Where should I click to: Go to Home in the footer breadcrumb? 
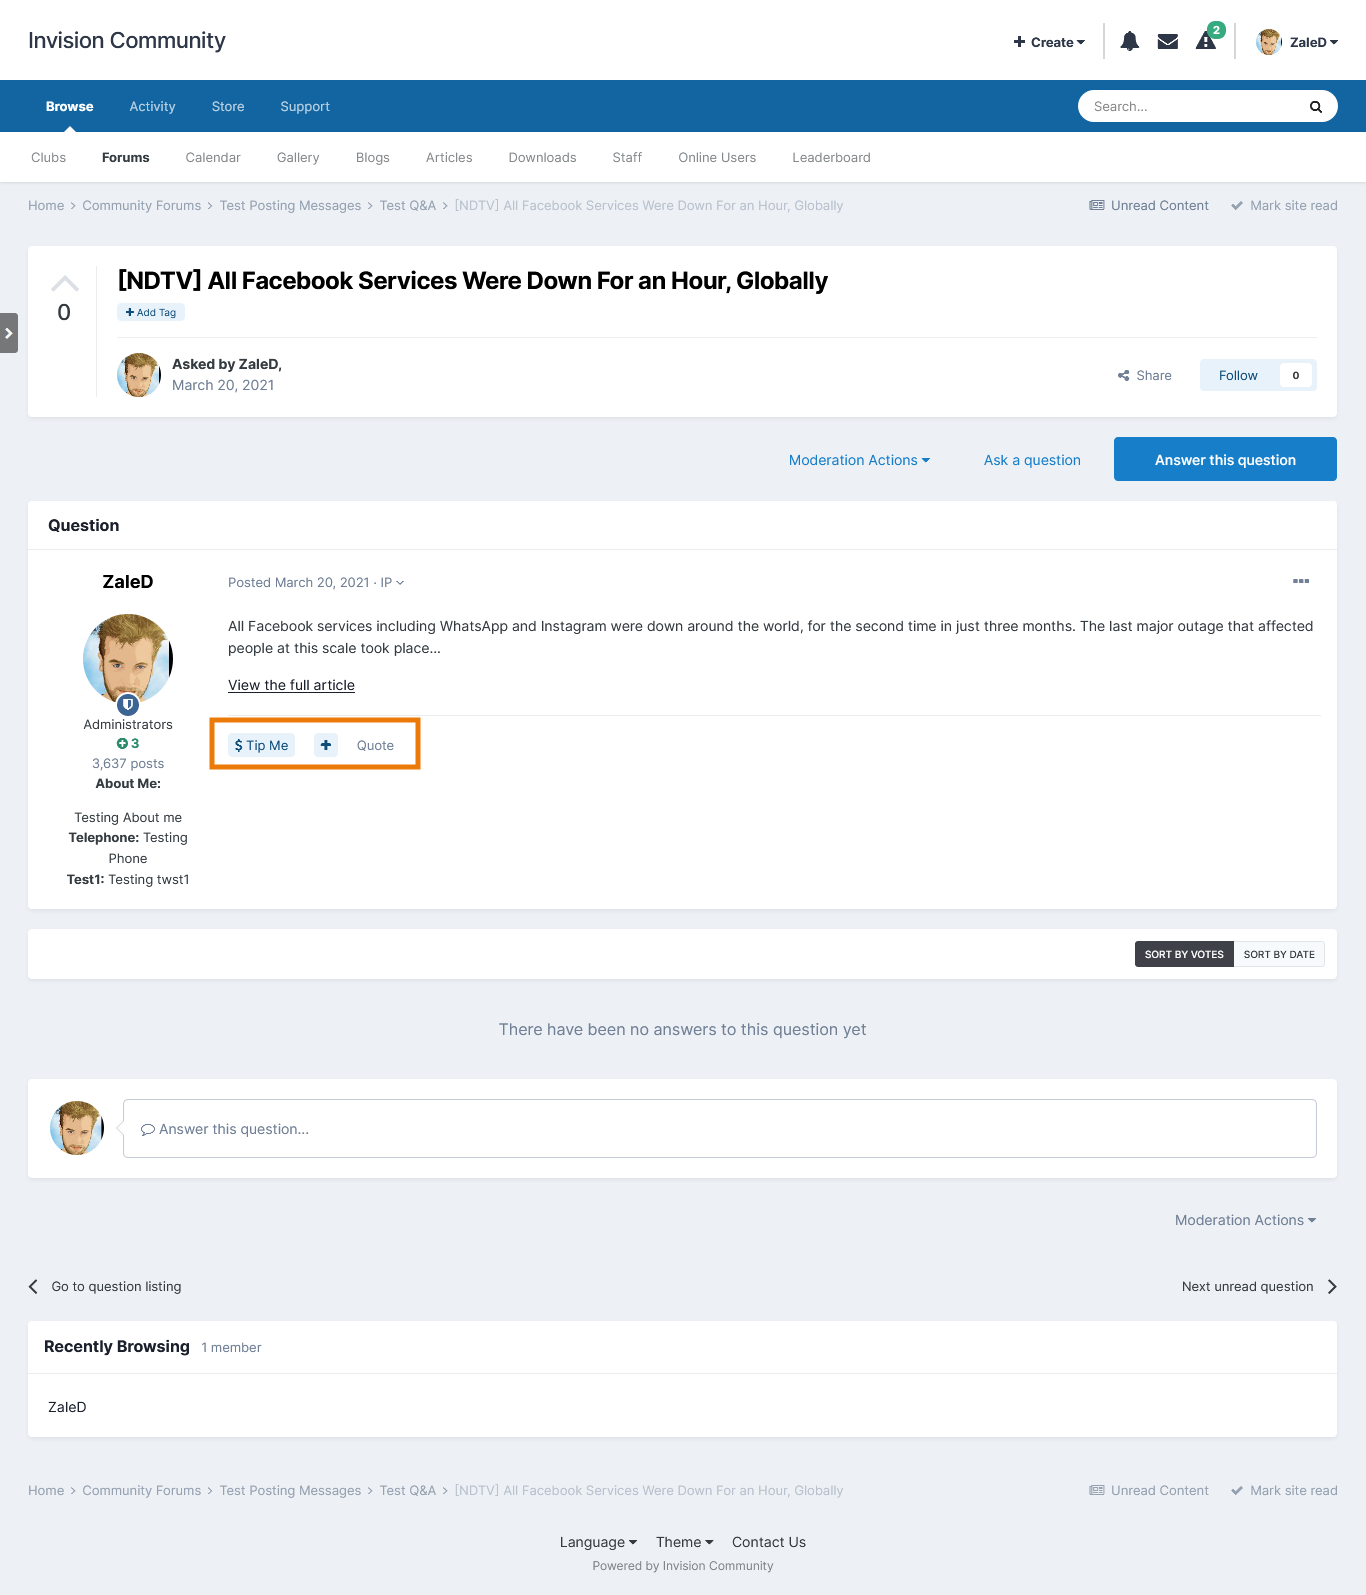tap(46, 1490)
